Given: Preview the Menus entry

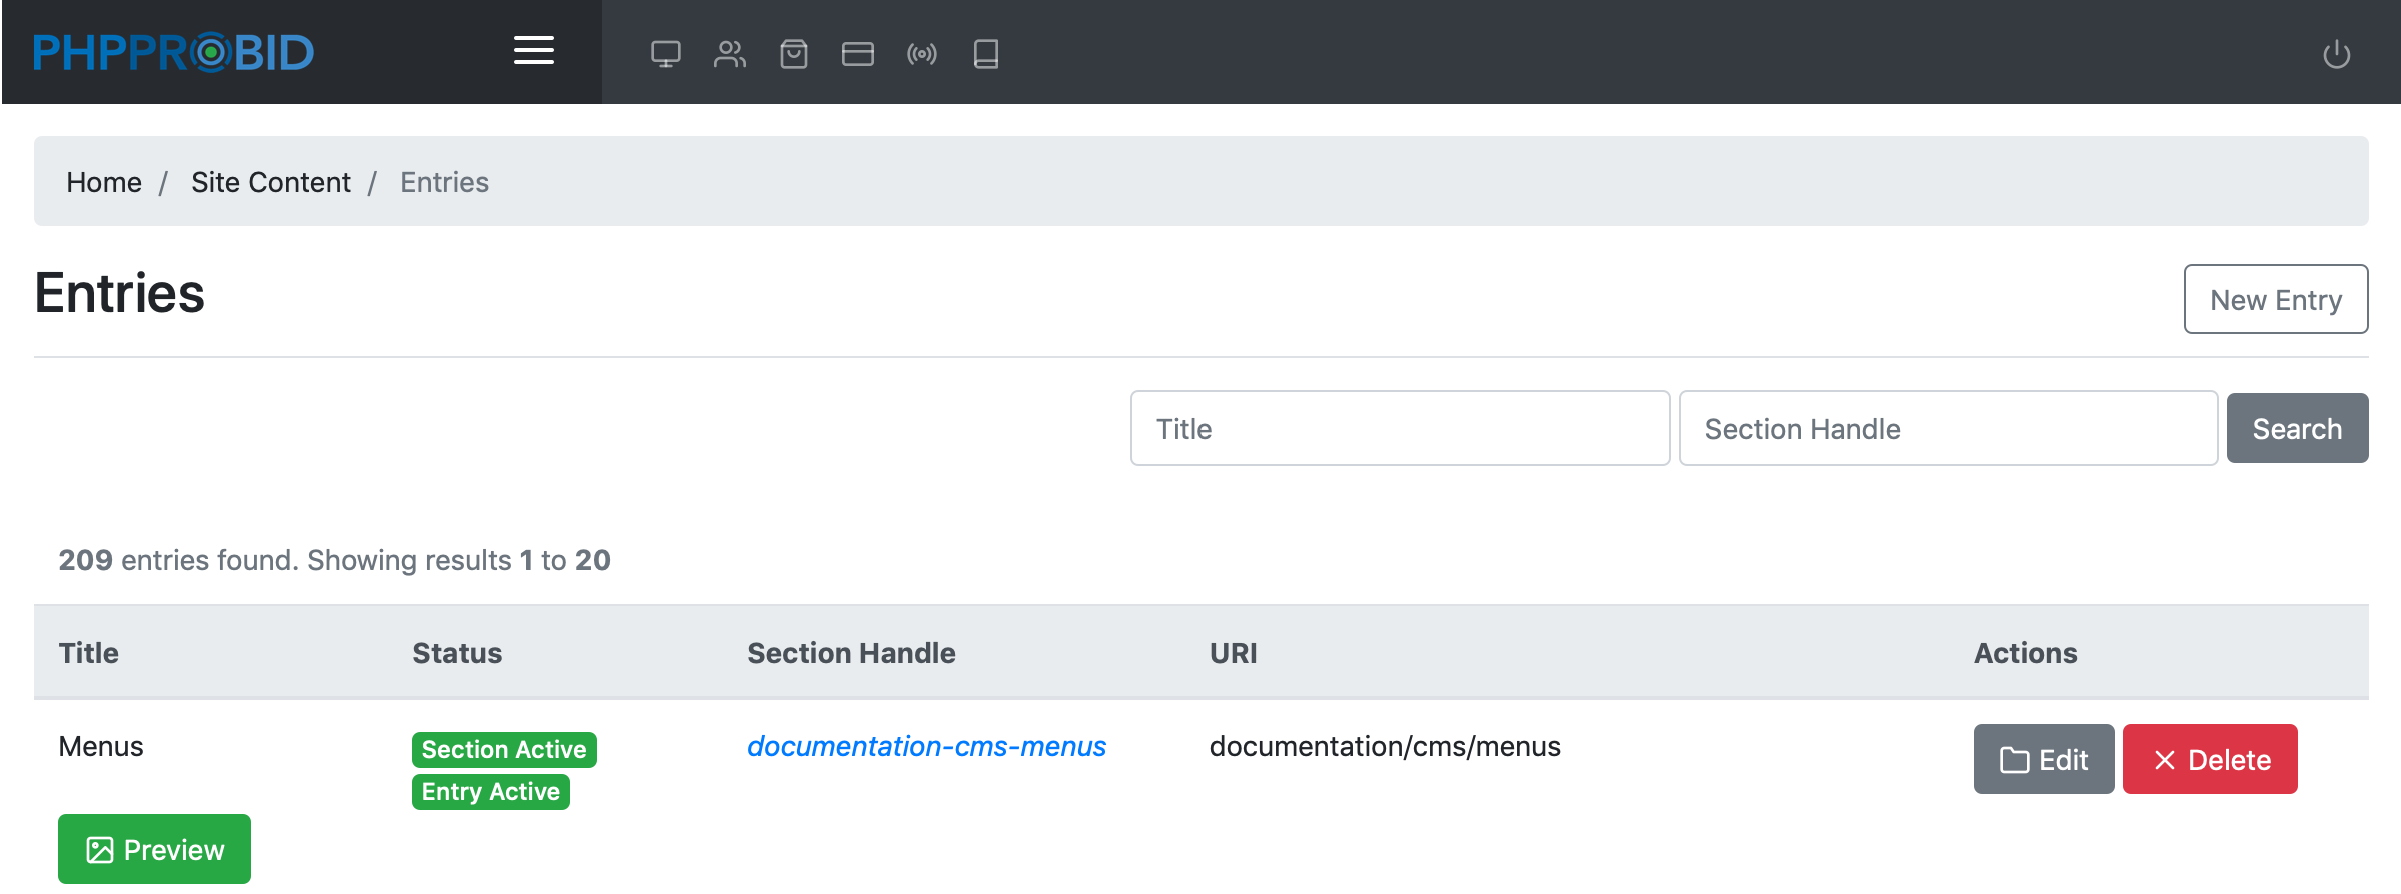Looking at the screenshot, I should point(154,850).
